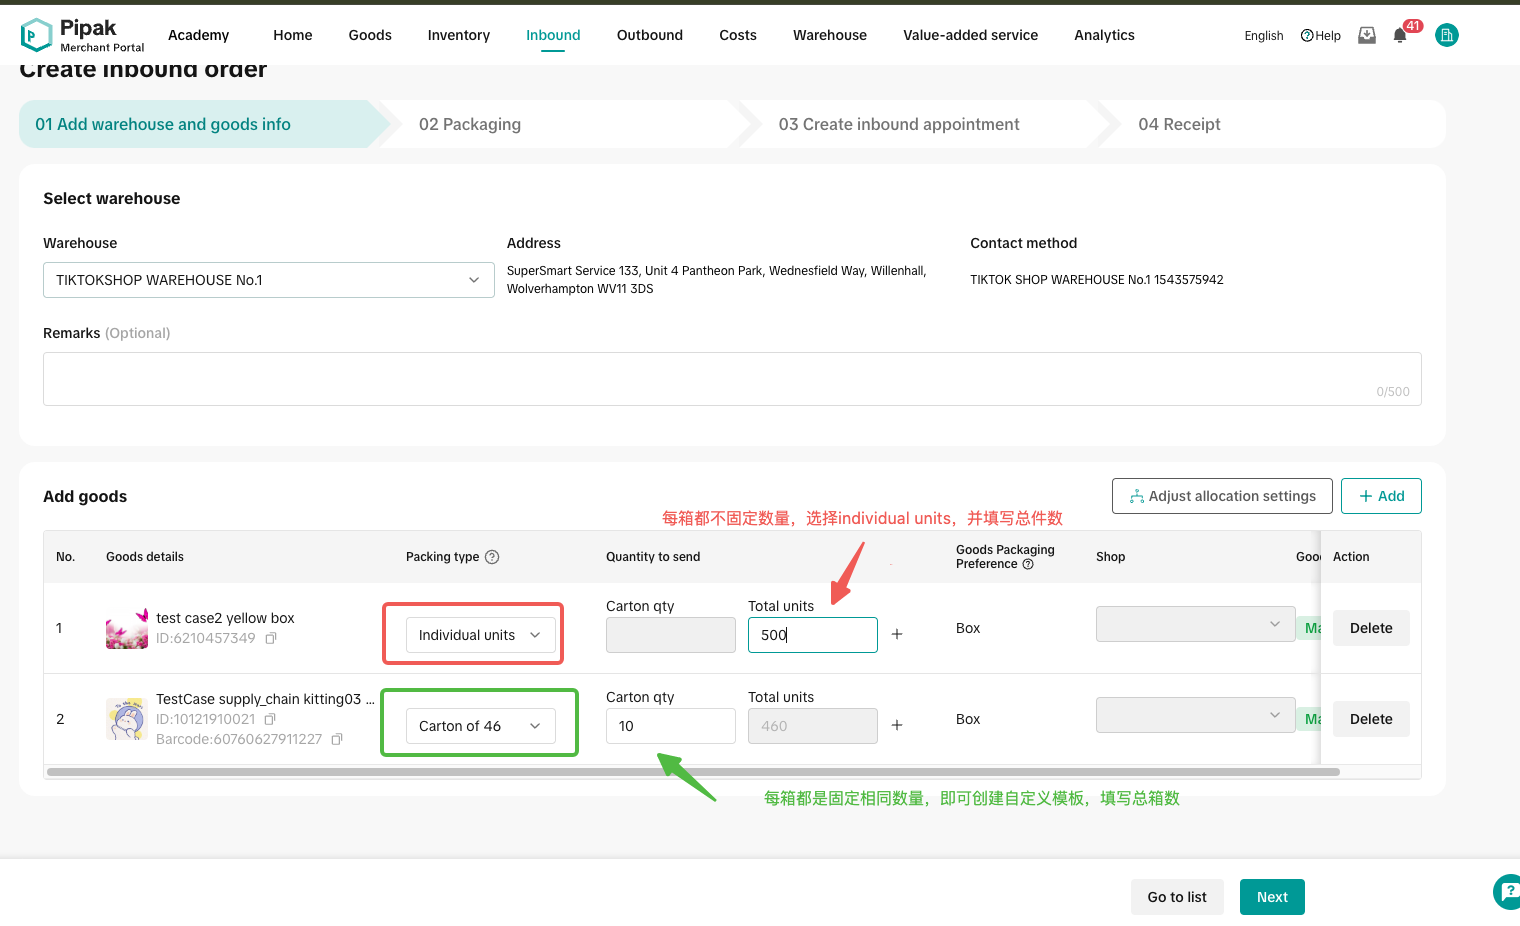
Task: Click the Remarks text area
Action: (731, 379)
